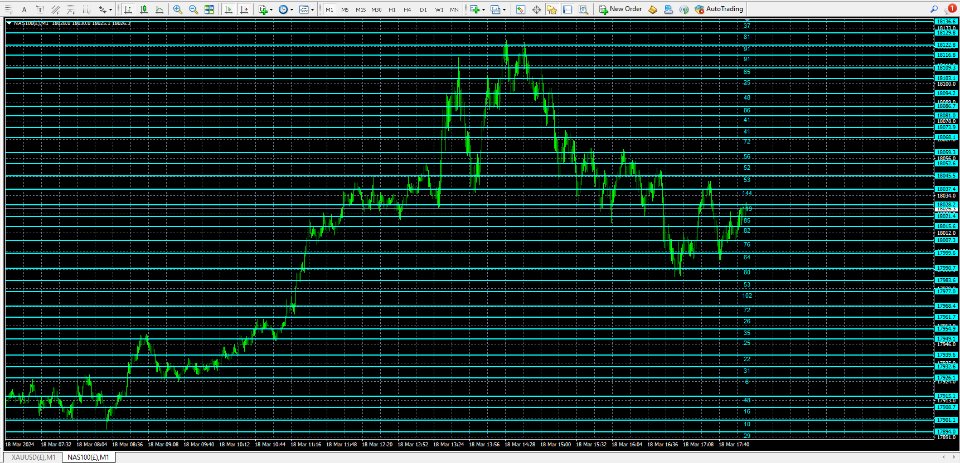
Task: Switch chart to line chart style
Action: click(x=159, y=9)
